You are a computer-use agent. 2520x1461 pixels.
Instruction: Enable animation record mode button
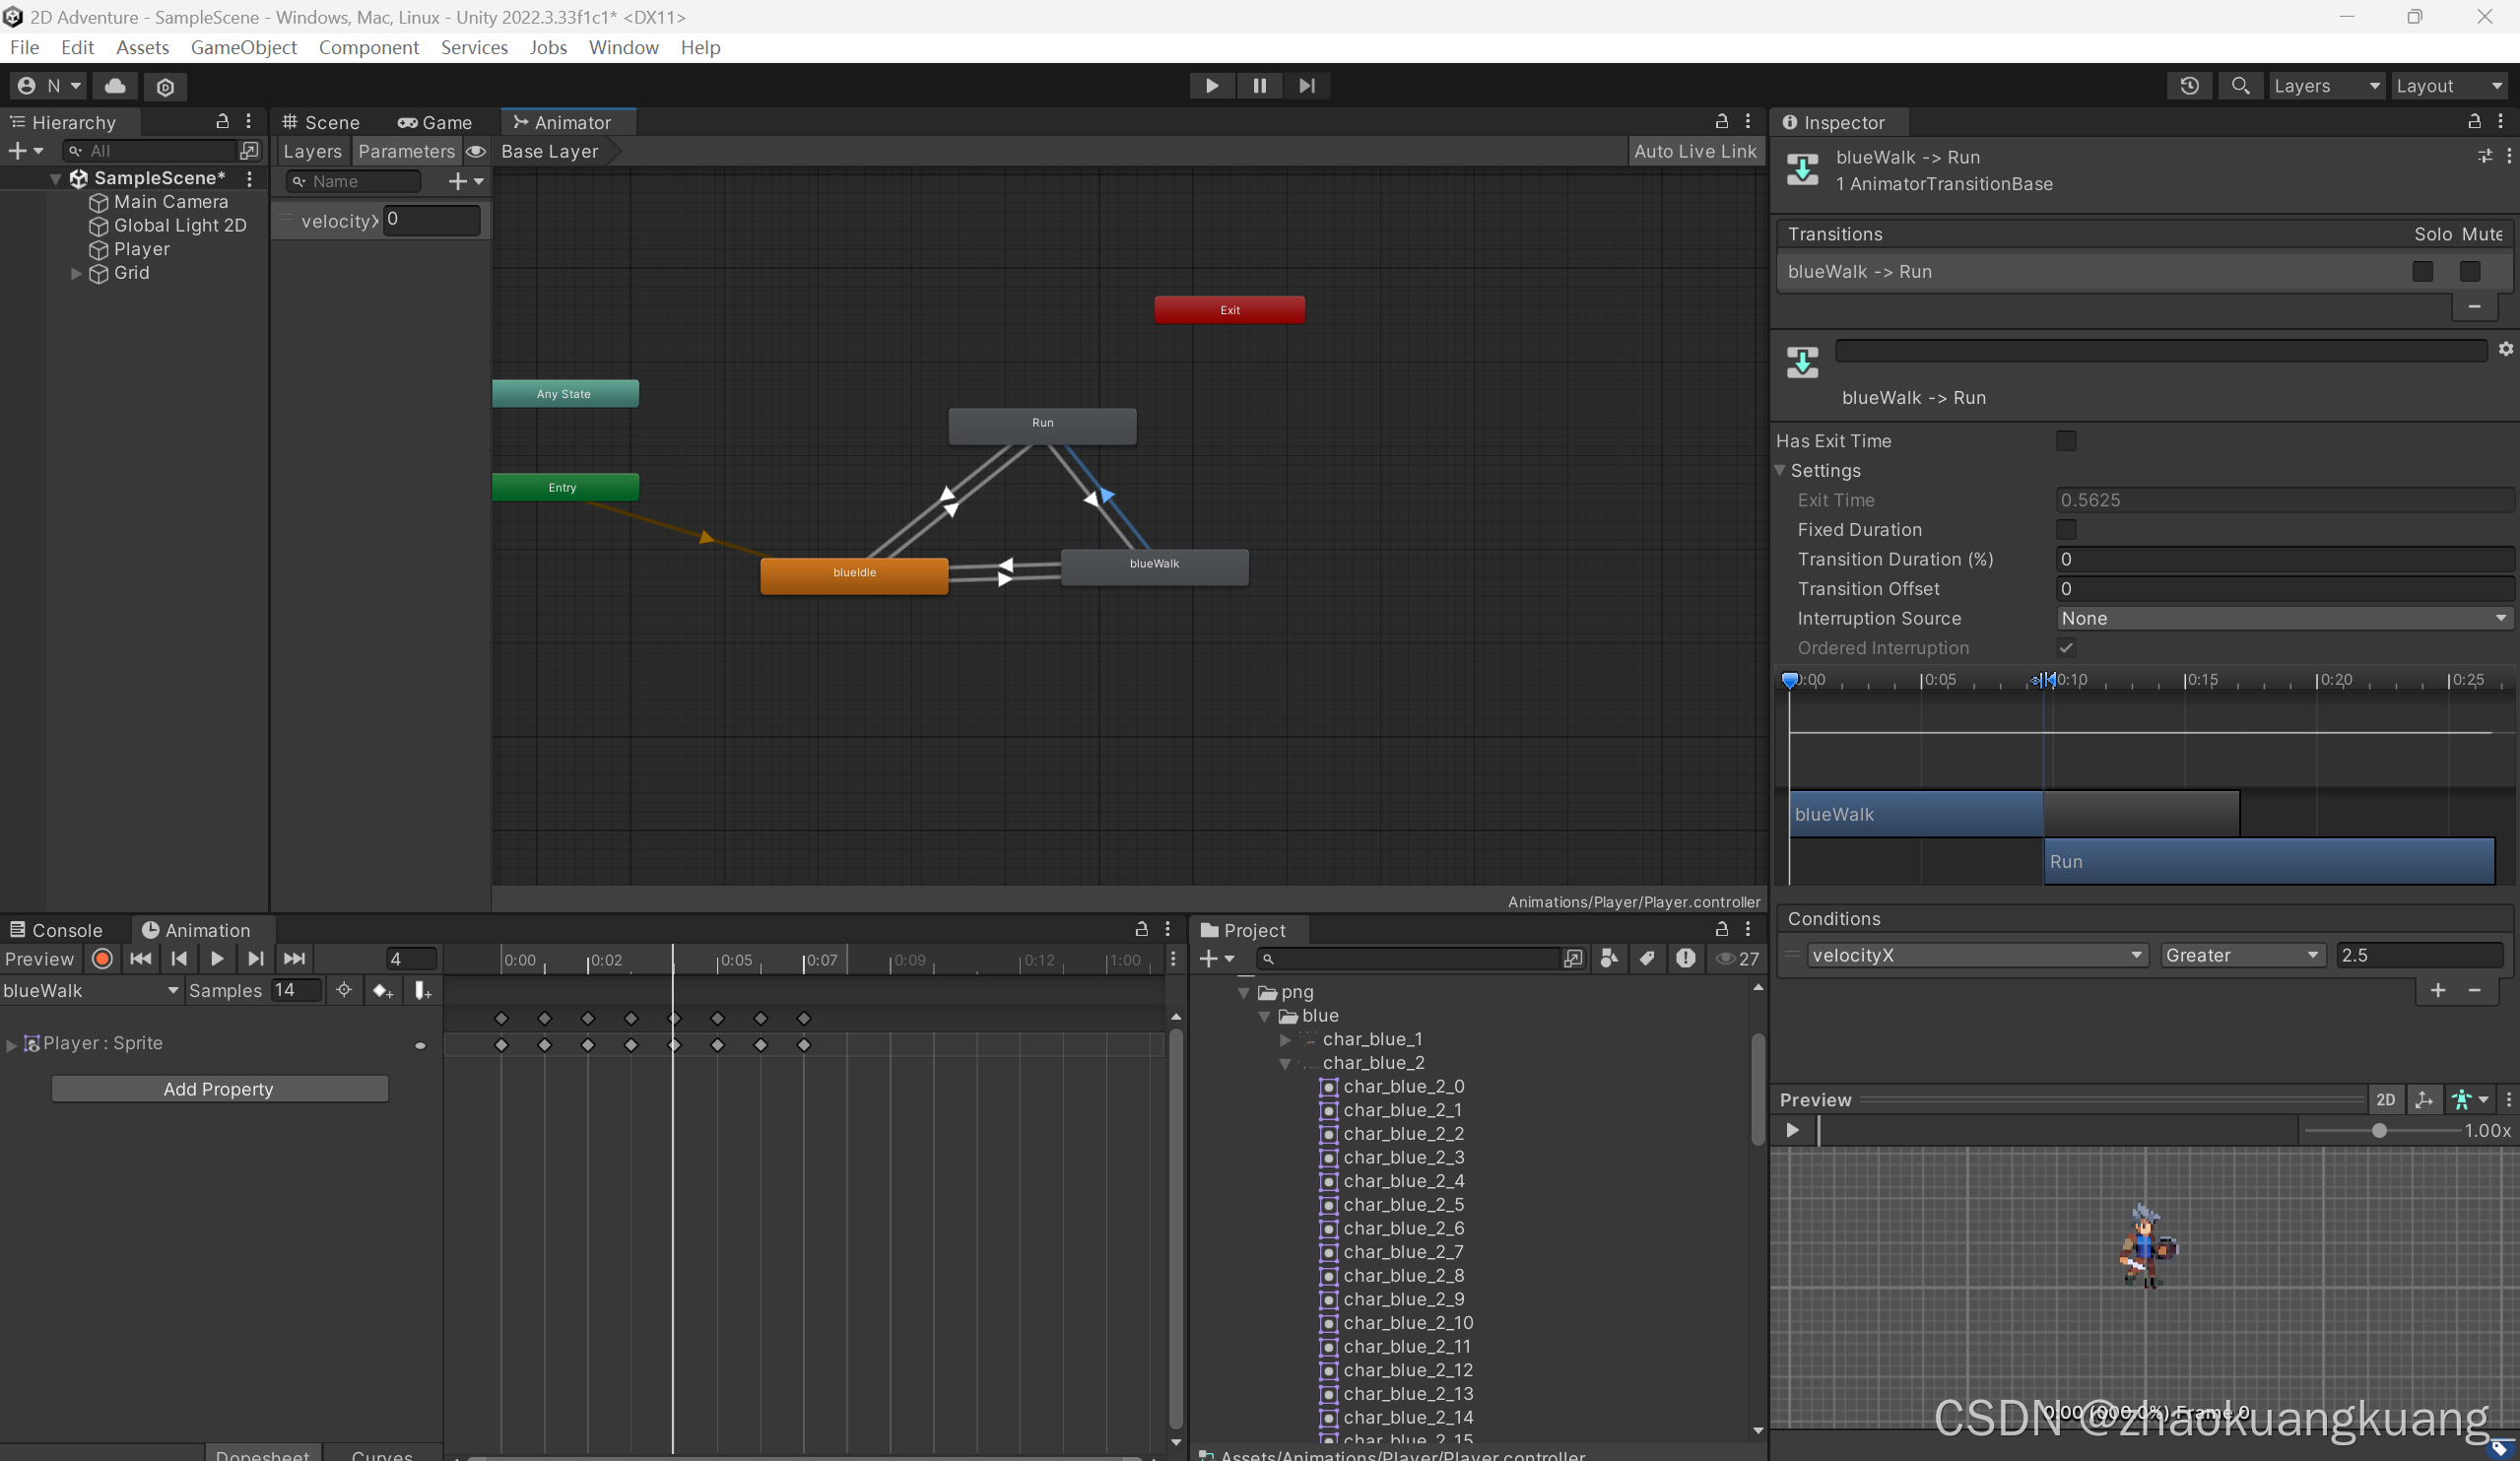[101, 958]
